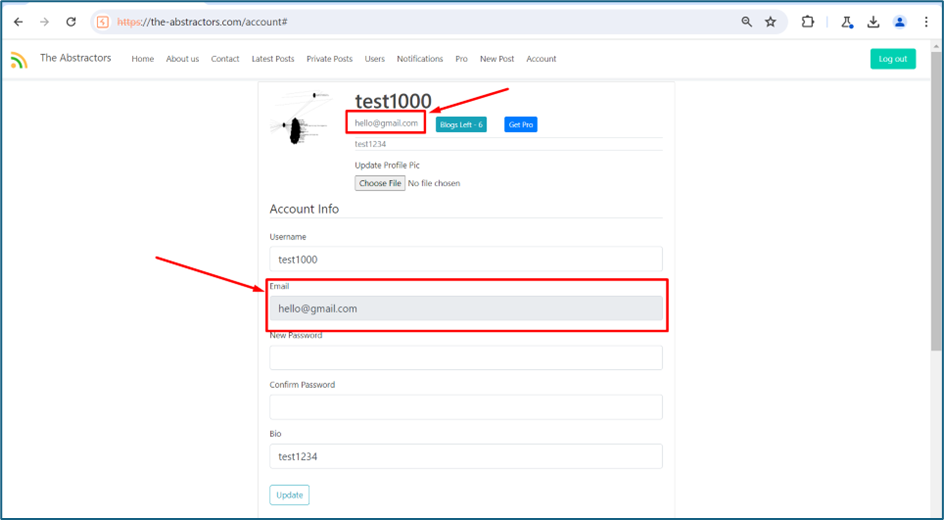The height and width of the screenshot is (520, 944).
Task: Open the Chrome profile avatar
Action: click(899, 22)
